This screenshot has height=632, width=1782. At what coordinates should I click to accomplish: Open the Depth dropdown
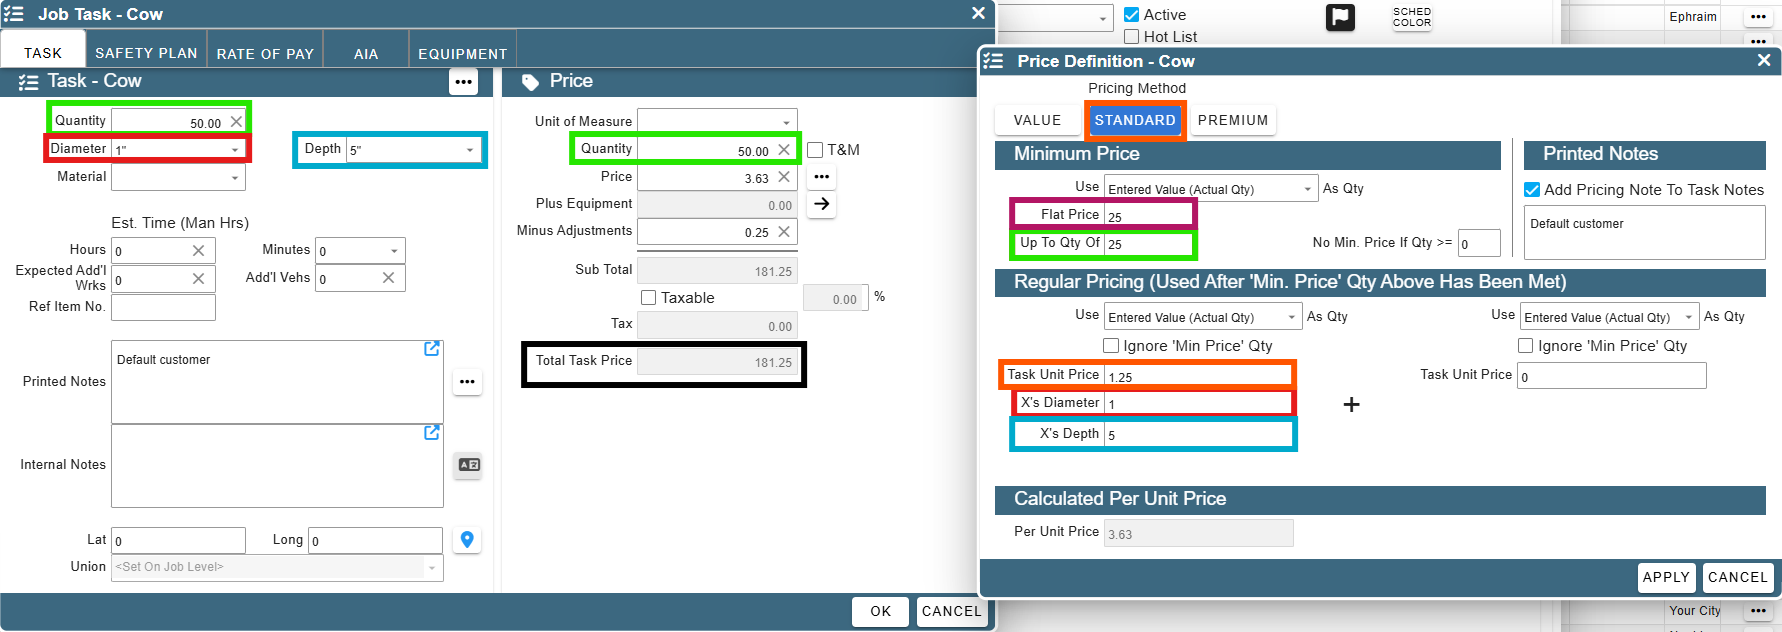470,150
